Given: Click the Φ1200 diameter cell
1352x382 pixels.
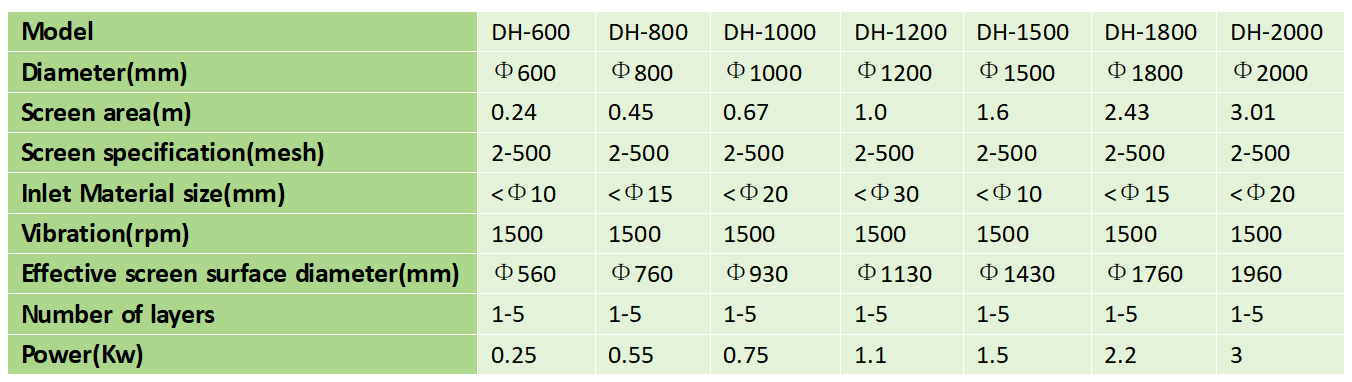Looking at the screenshot, I should pyautogui.click(x=894, y=73).
